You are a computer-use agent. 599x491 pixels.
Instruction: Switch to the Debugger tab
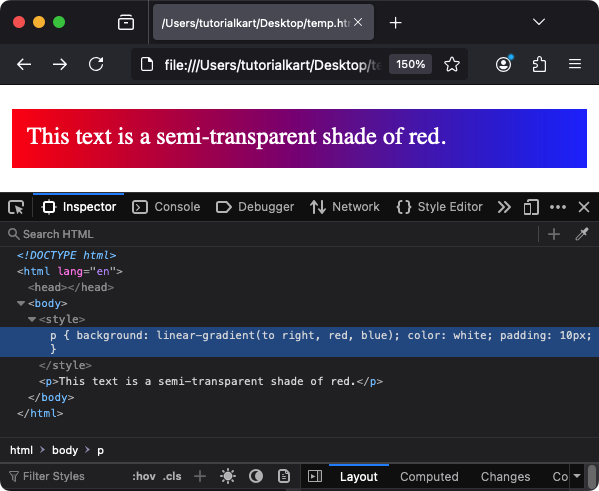pos(255,207)
